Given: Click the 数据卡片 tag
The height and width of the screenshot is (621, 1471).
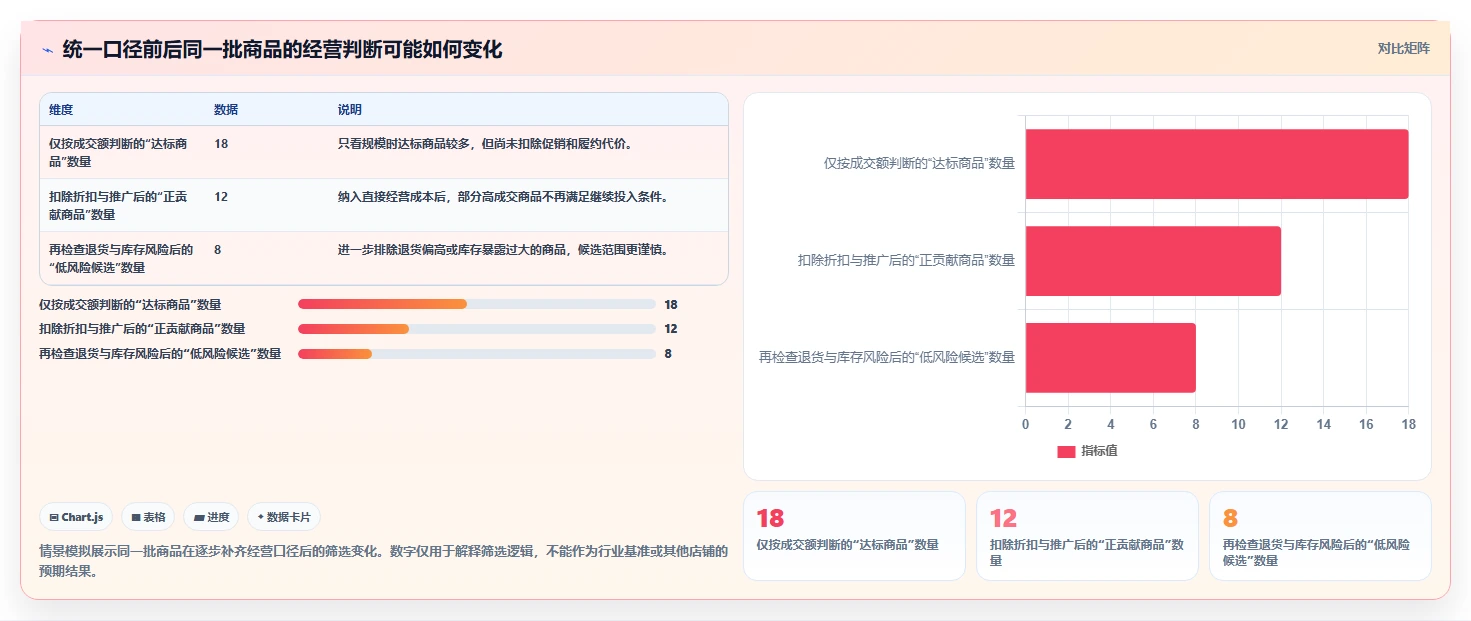Looking at the screenshot, I should [x=284, y=517].
